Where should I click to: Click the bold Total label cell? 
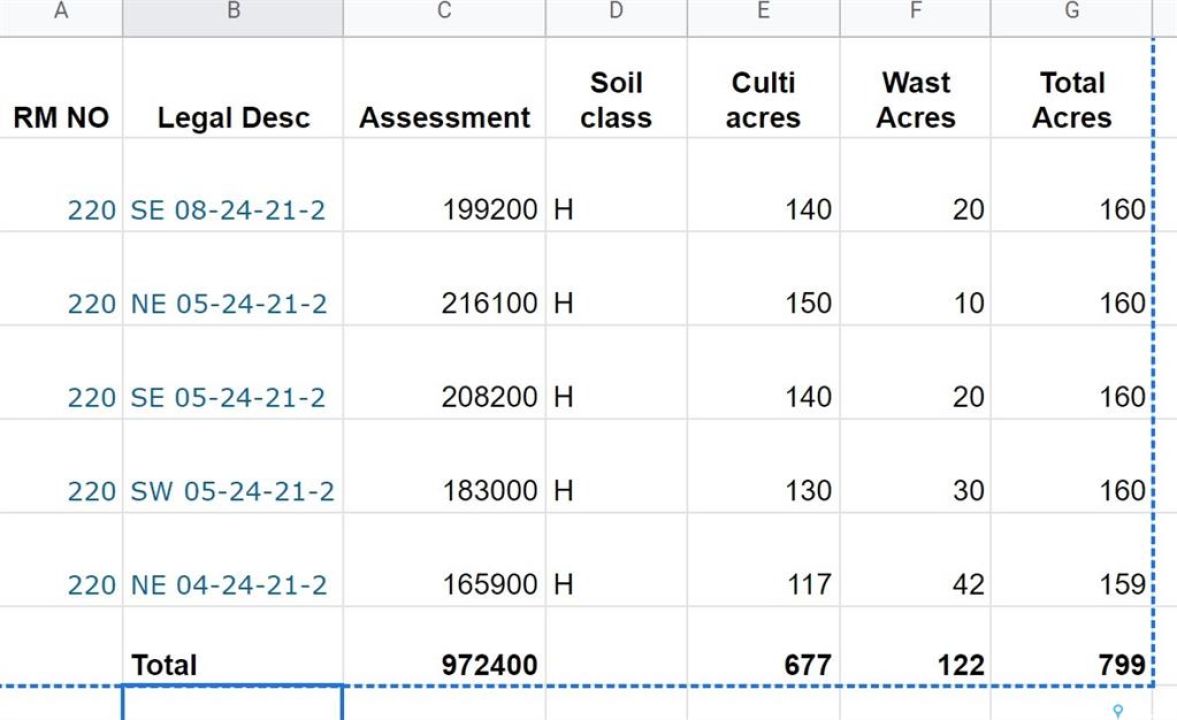[x=165, y=664]
